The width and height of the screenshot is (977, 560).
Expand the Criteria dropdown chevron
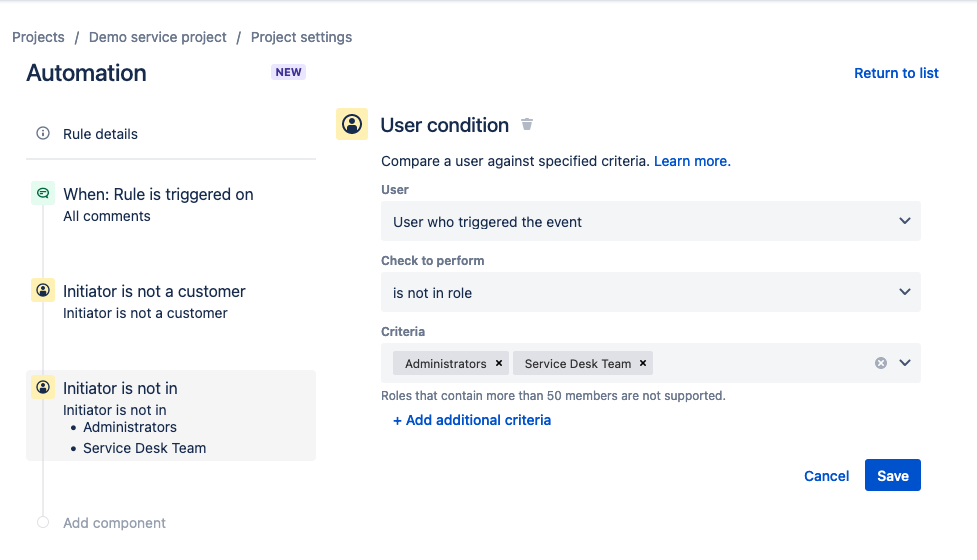[x=905, y=363]
